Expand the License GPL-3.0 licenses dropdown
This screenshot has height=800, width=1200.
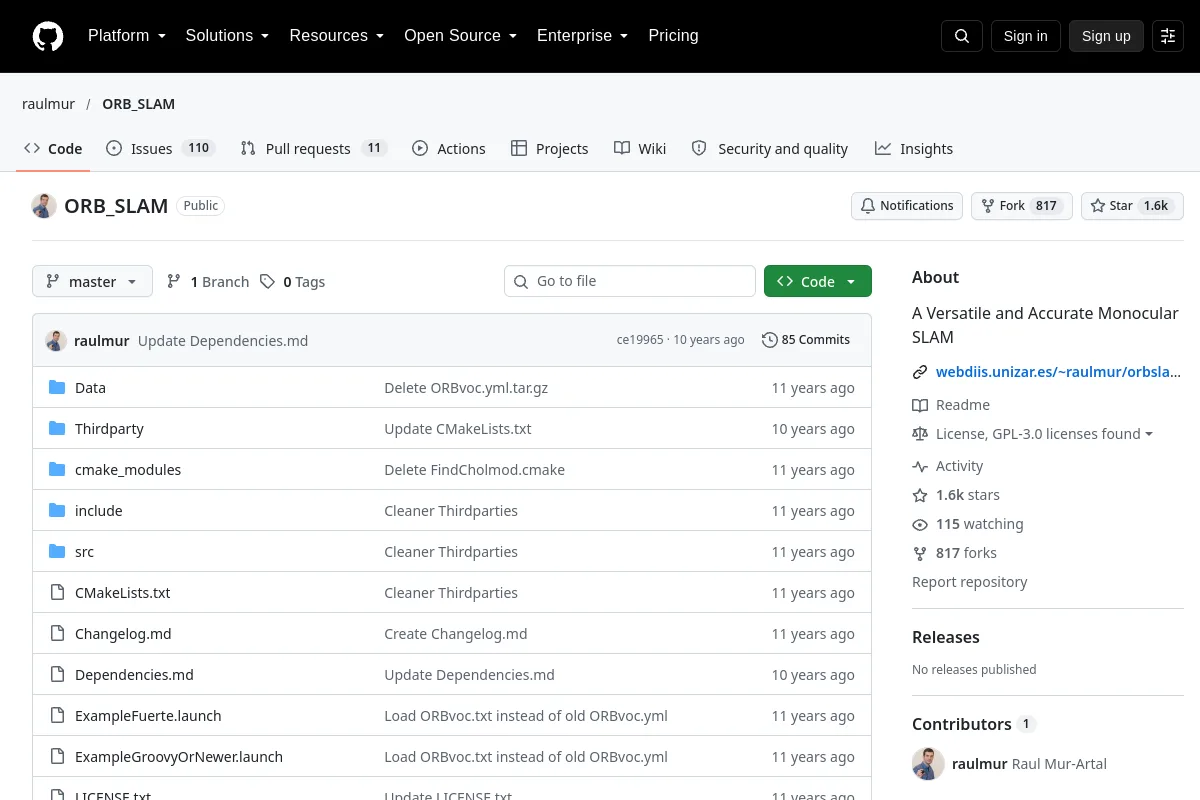tap(1044, 434)
